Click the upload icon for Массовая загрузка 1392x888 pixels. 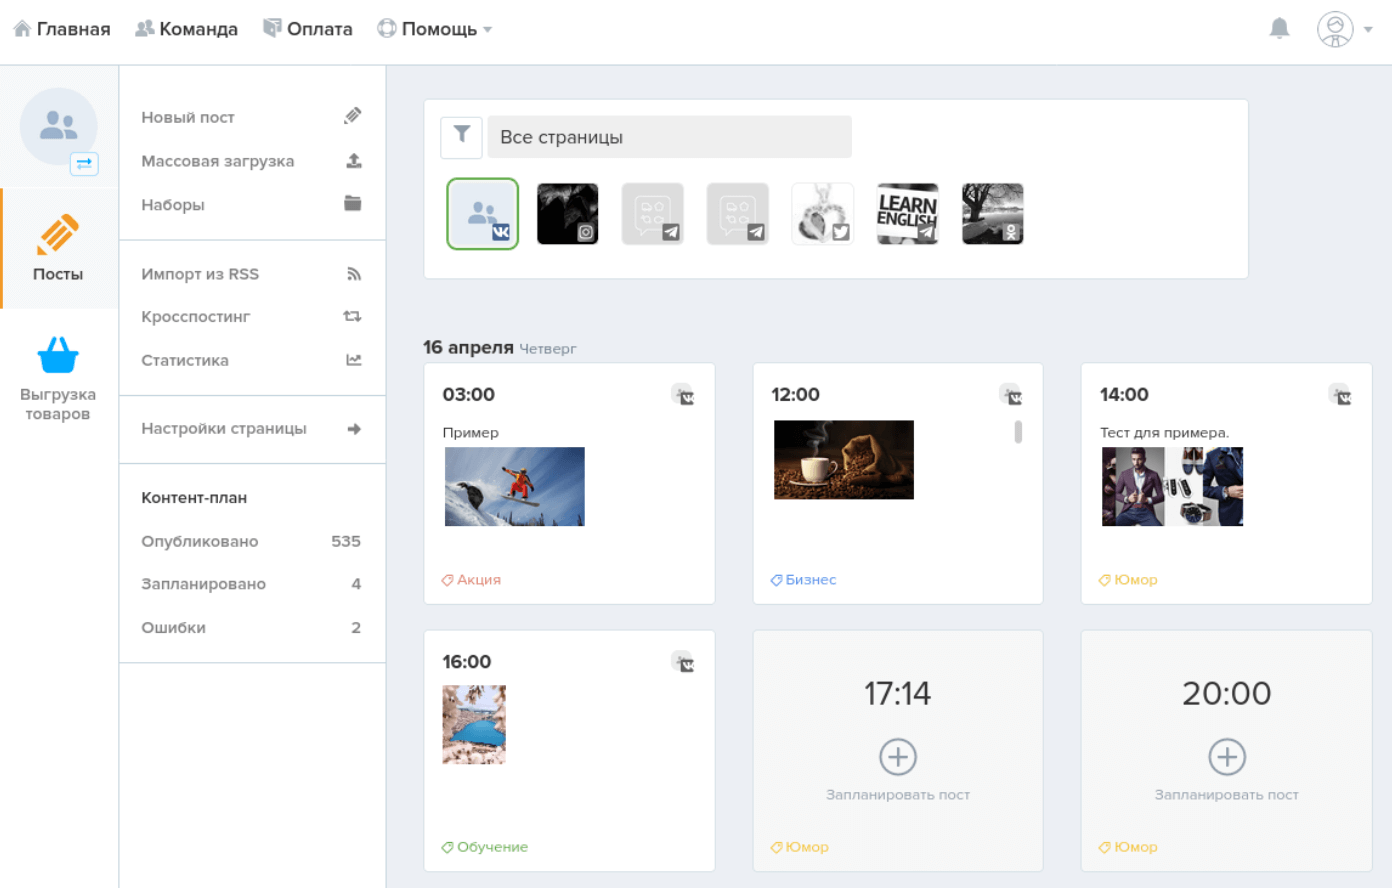[353, 160]
